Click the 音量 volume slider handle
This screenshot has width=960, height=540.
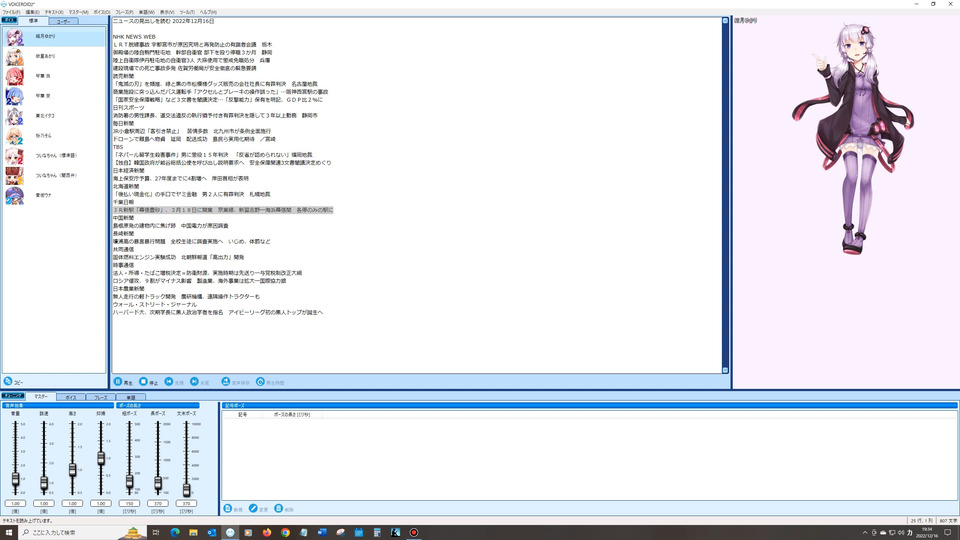tap(15, 479)
